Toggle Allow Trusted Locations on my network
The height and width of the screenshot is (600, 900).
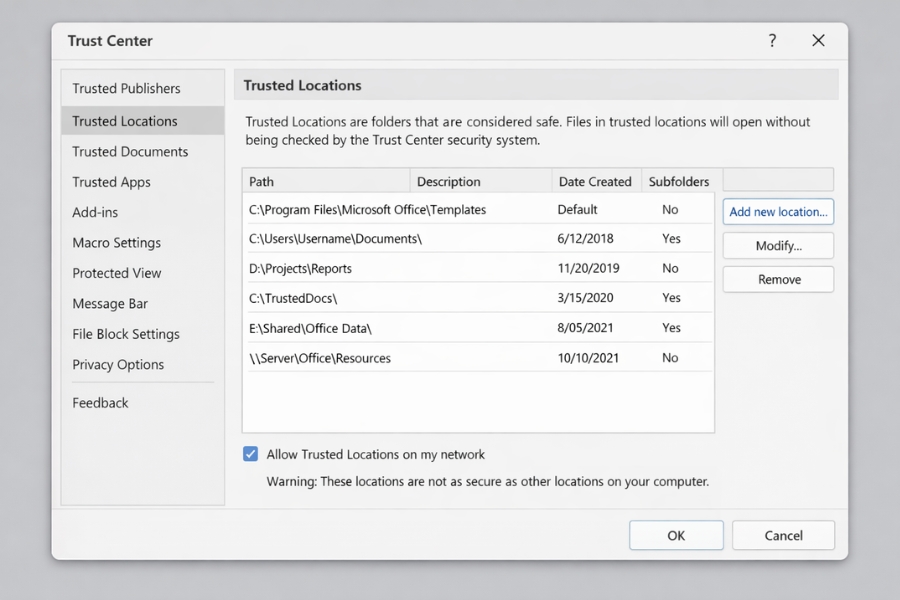(251, 454)
